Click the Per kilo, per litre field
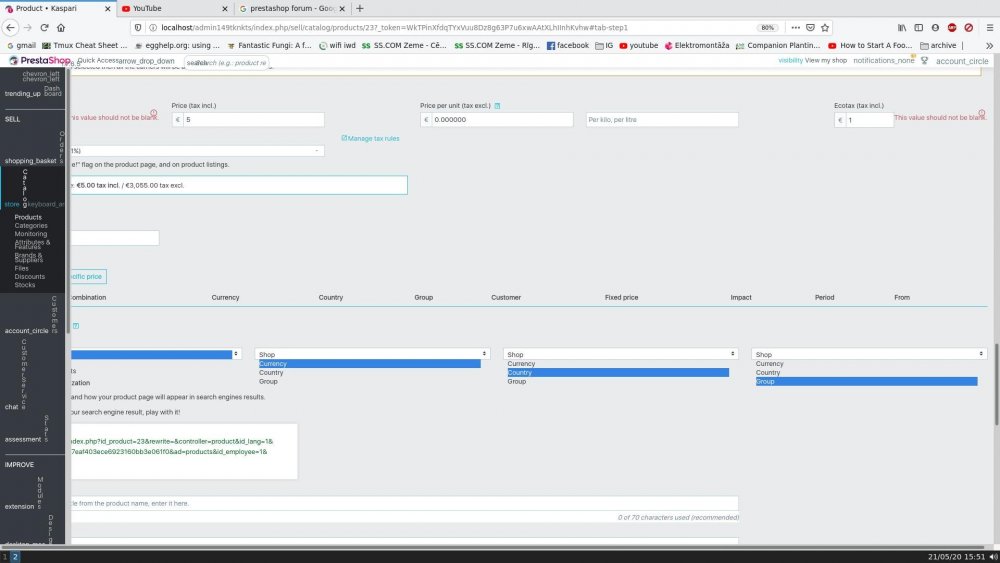The width and height of the screenshot is (1000, 563). point(662,120)
